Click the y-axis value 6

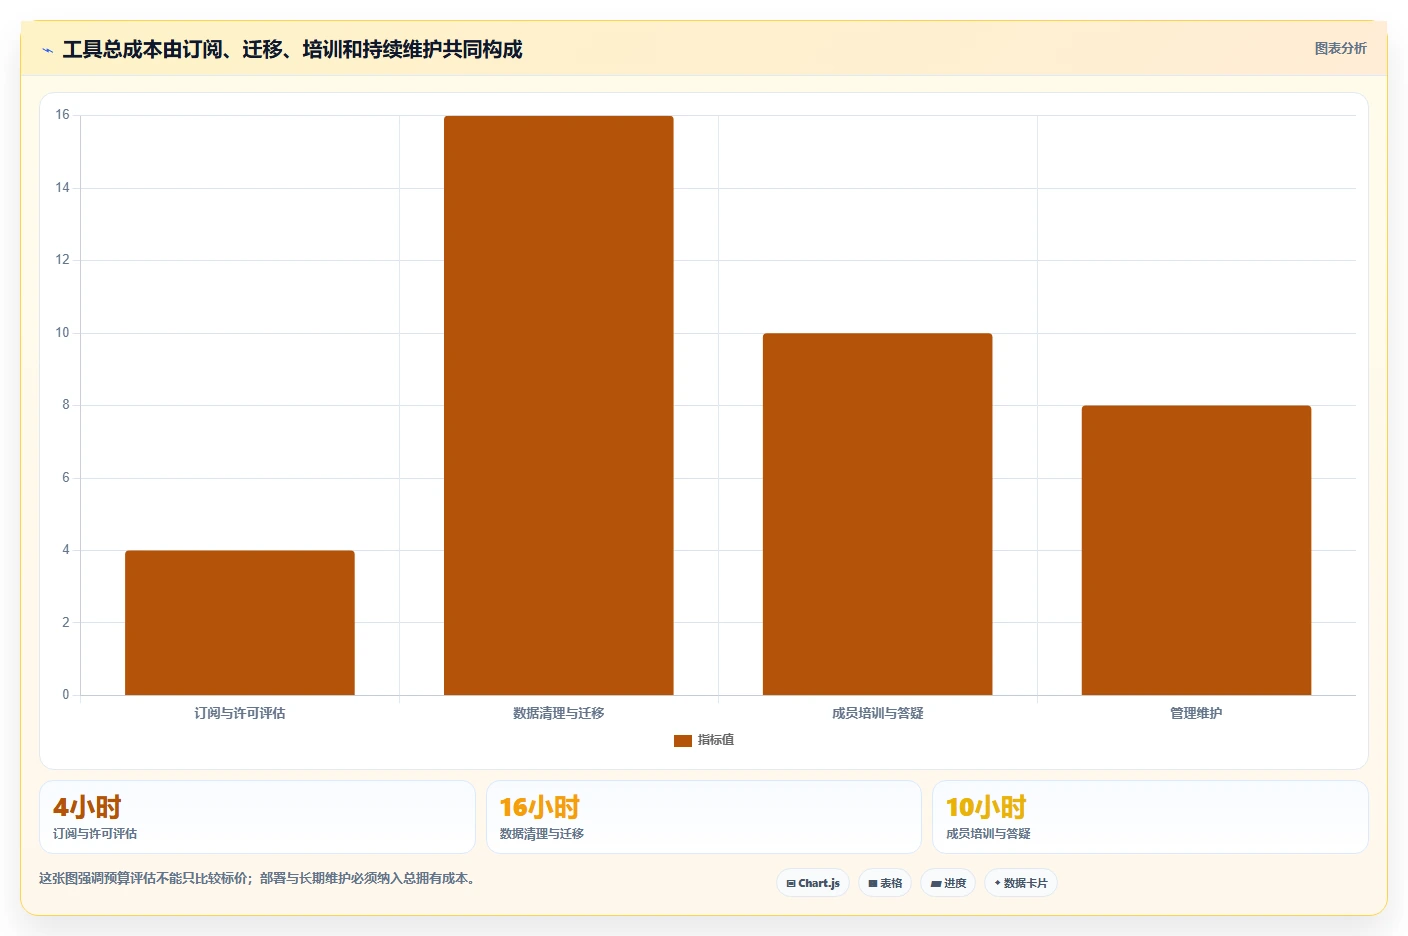66,478
